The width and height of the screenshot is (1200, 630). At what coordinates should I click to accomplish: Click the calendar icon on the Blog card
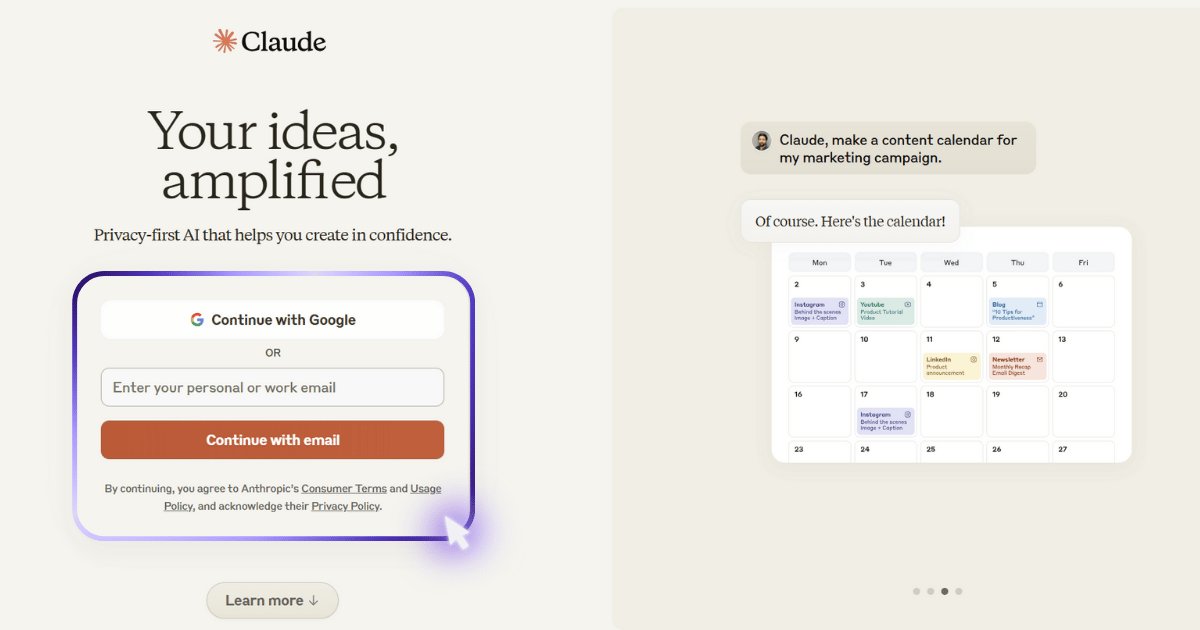pos(1039,304)
